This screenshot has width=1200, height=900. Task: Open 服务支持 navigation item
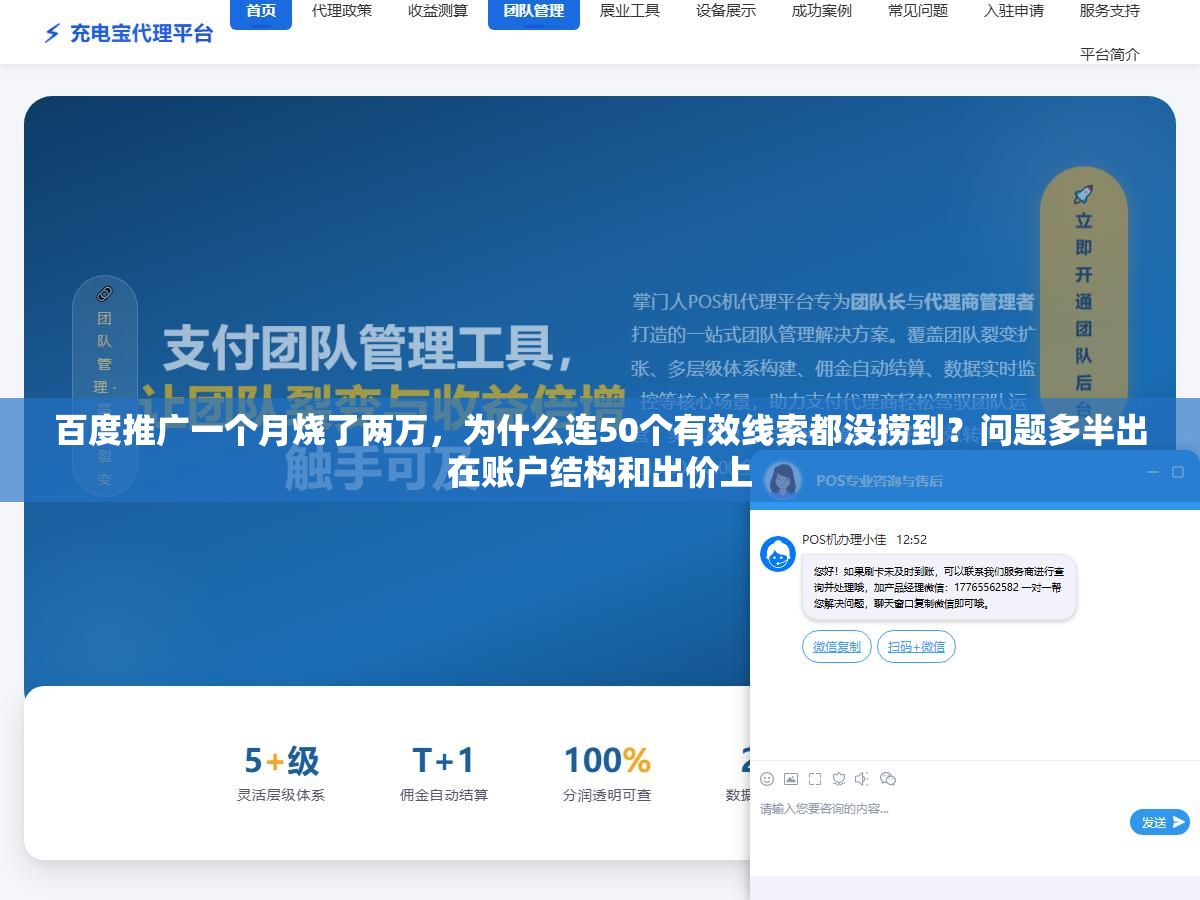pyautogui.click(x=1110, y=11)
